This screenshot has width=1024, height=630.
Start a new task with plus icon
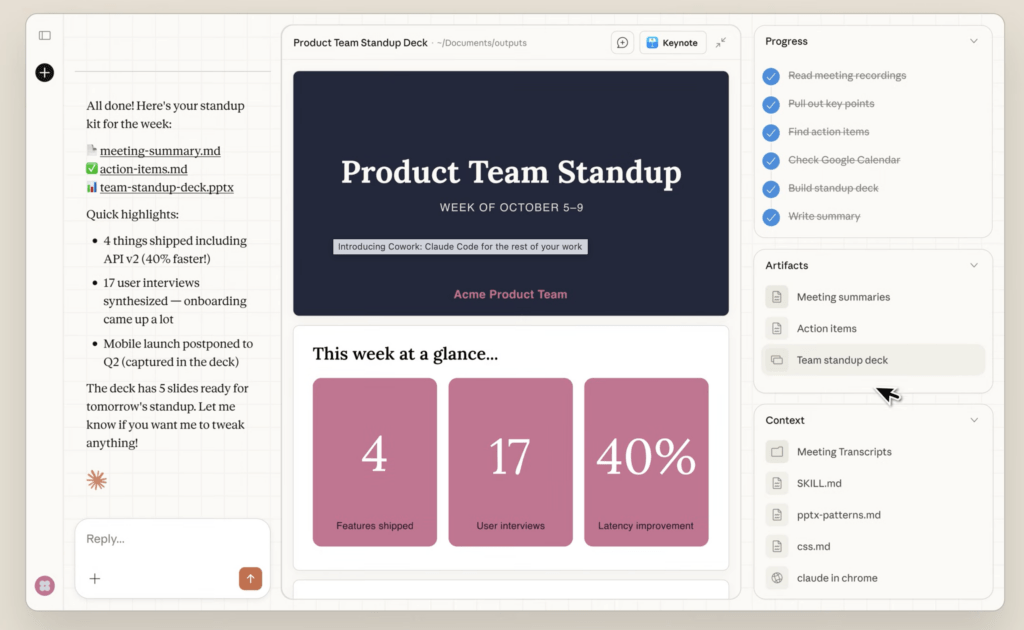point(44,72)
